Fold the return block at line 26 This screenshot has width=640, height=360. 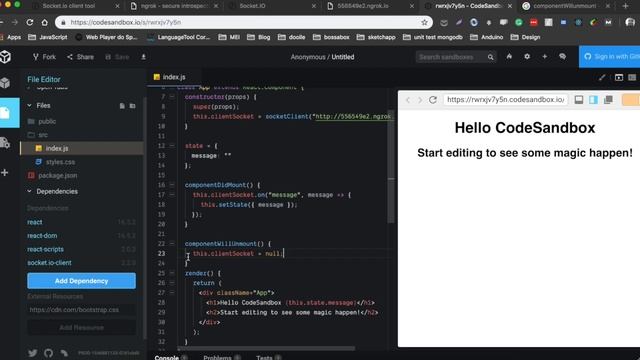172,283
